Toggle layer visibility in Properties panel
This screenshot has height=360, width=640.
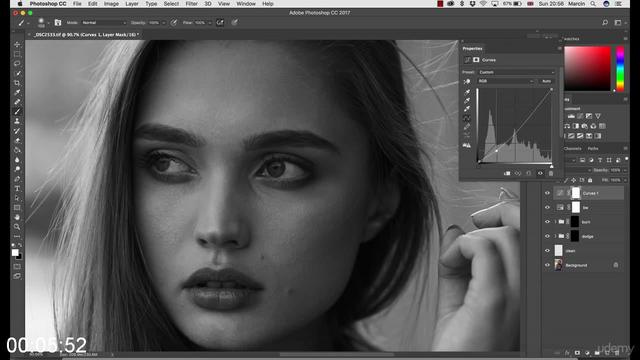(540, 173)
